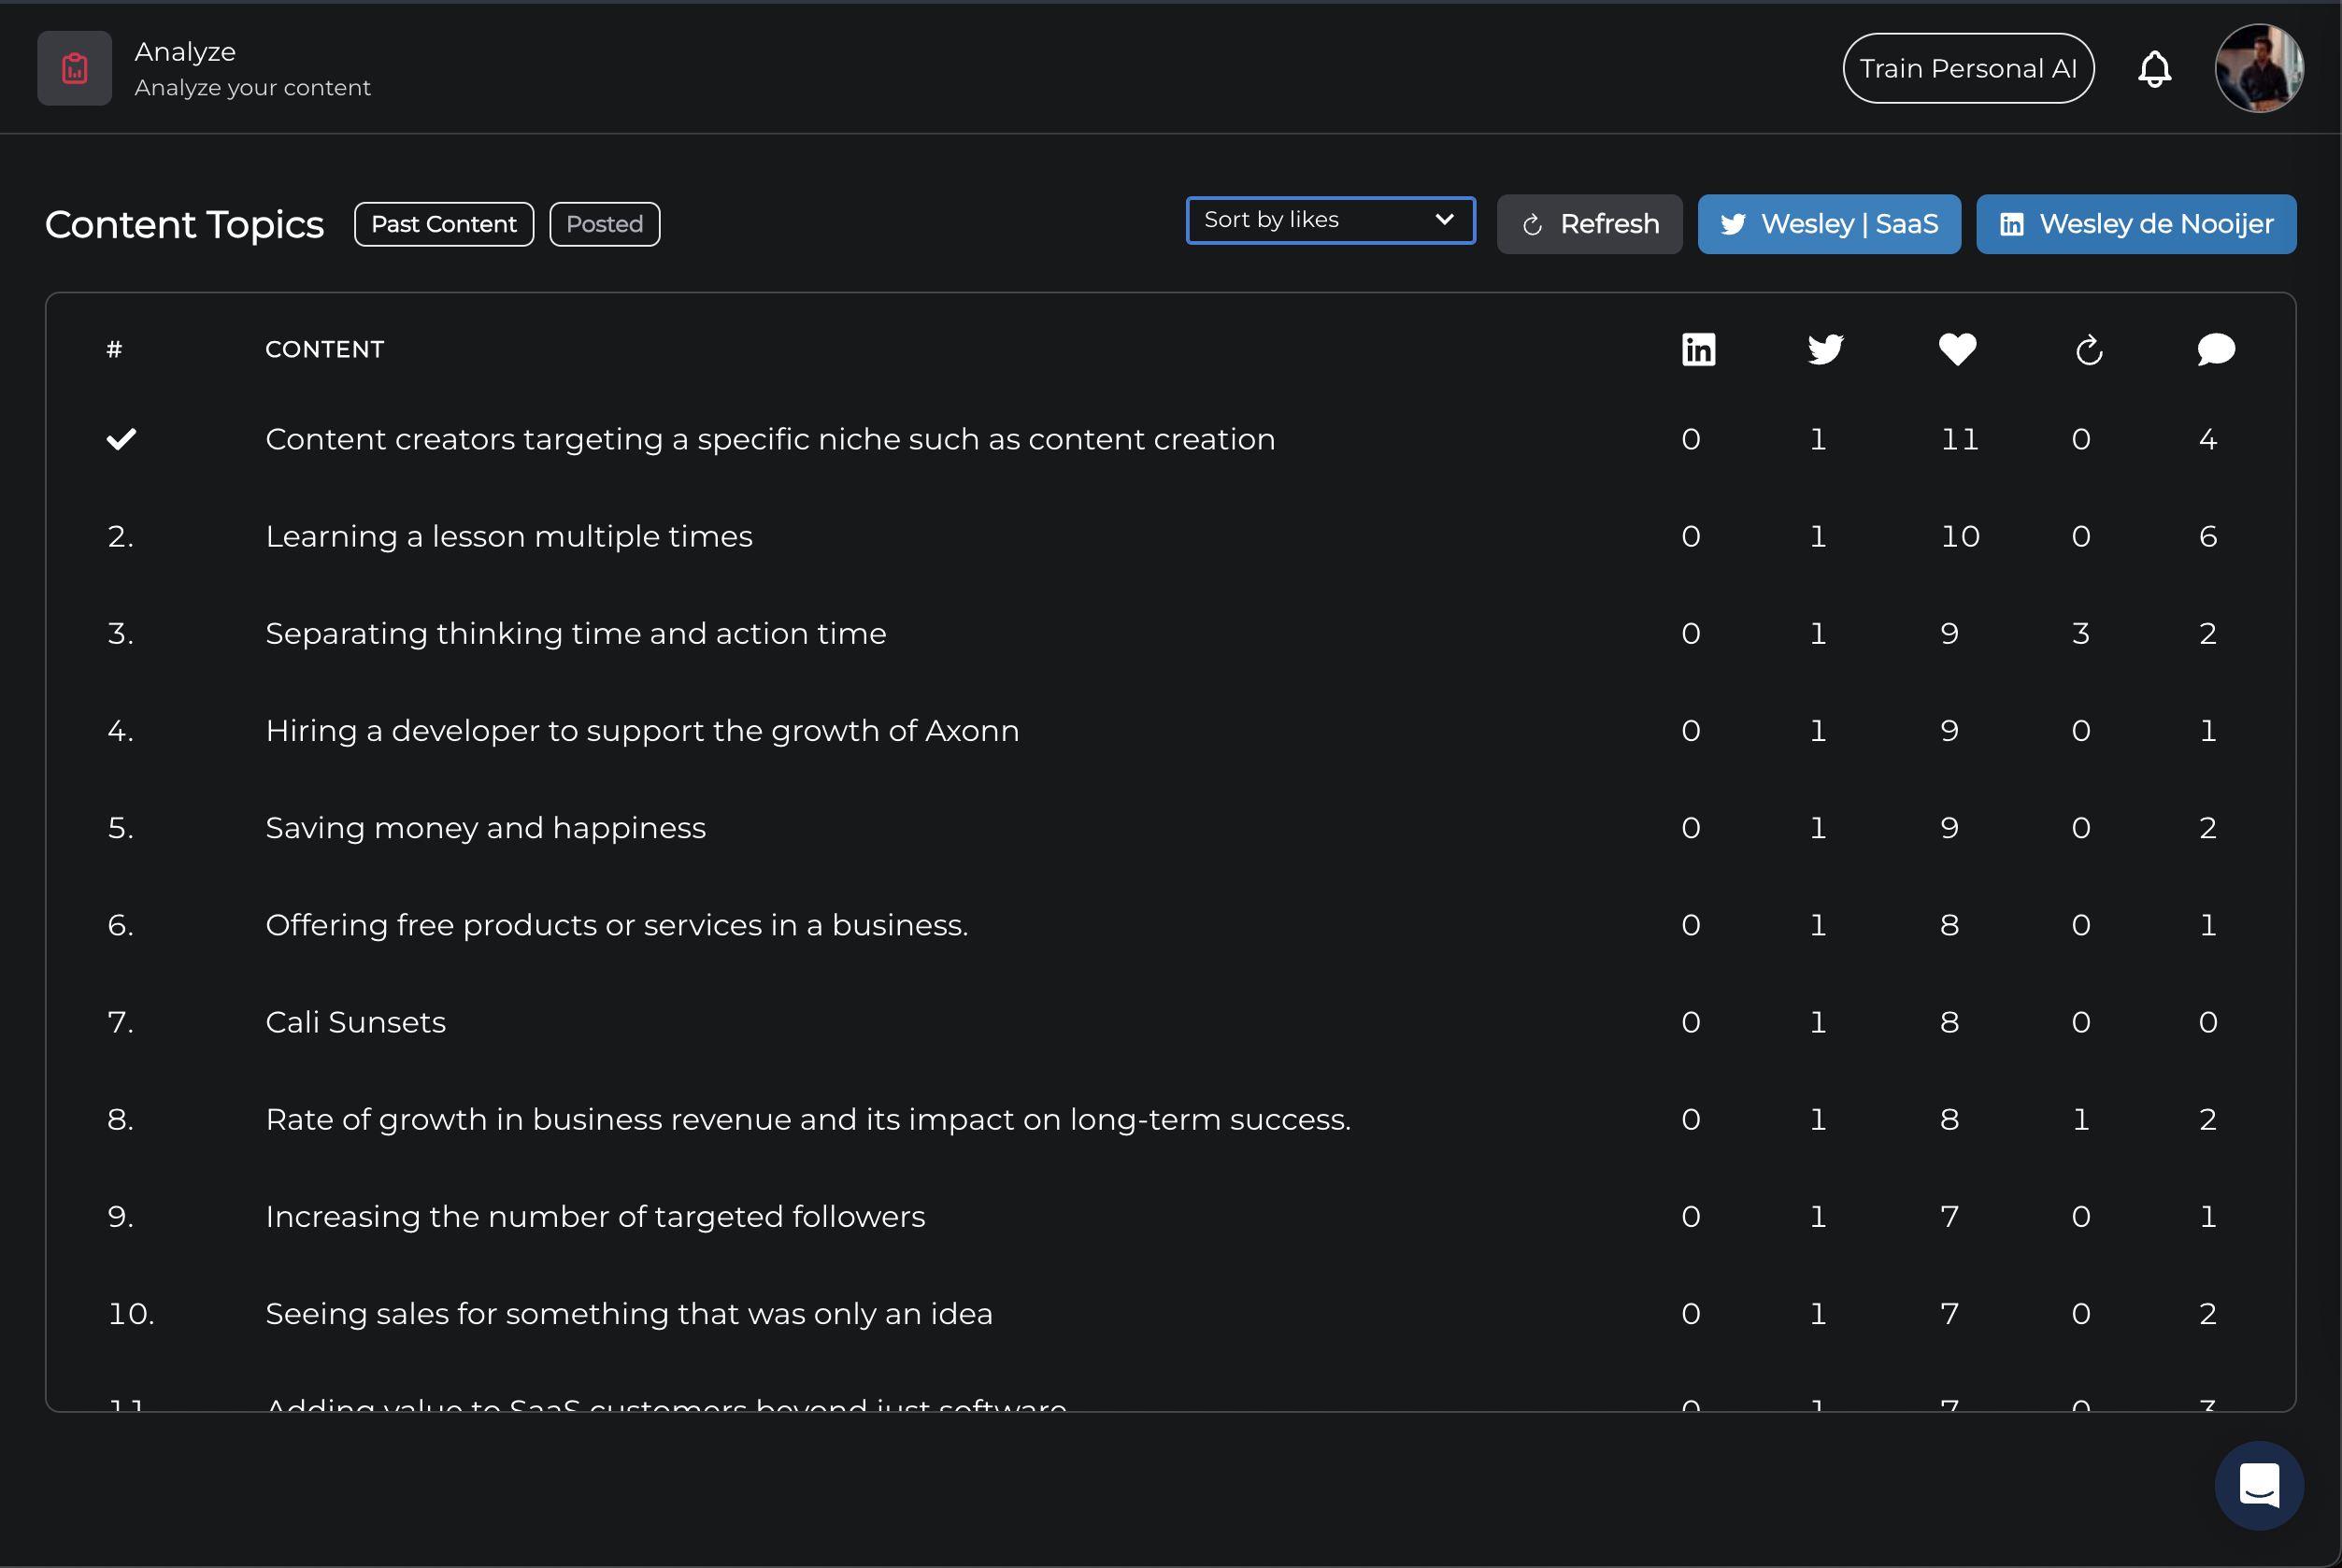The height and width of the screenshot is (1568, 2342).
Task: Click the Sort dropdown chevron arrow
Action: [1444, 219]
